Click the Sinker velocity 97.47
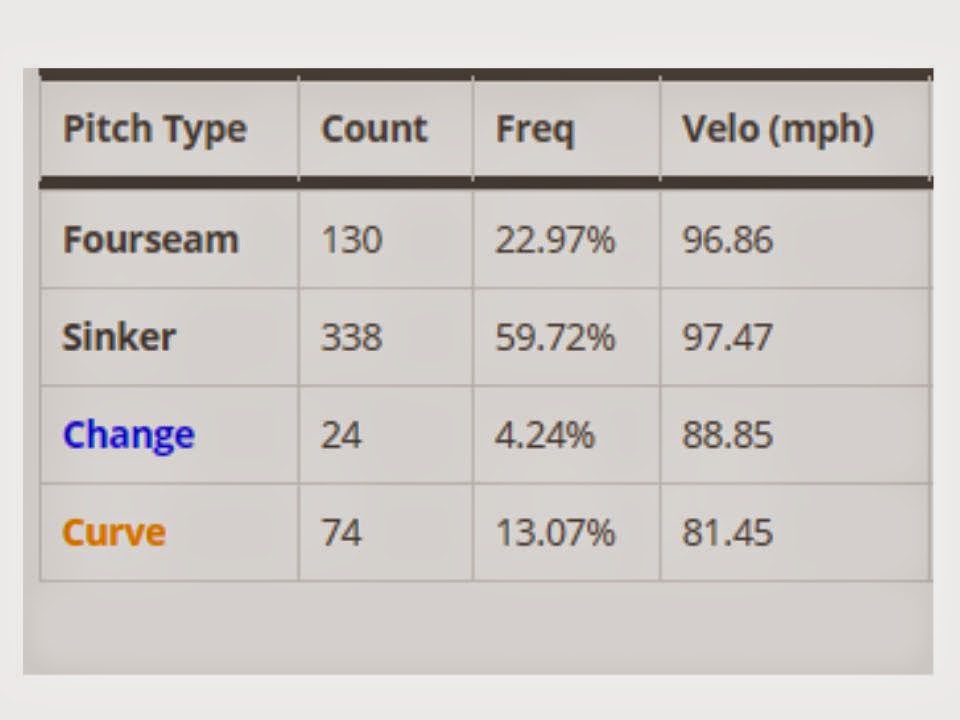Image resolution: width=960 pixels, height=720 pixels. tap(727, 337)
